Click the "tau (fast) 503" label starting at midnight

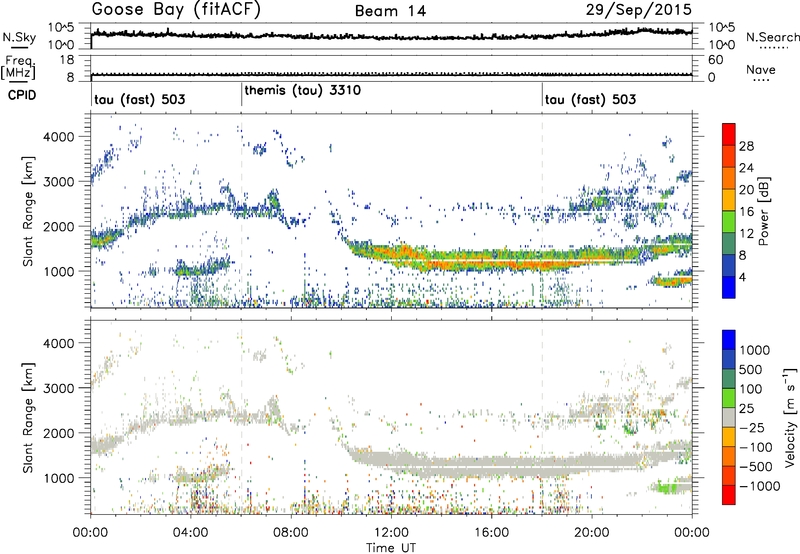[139, 99]
